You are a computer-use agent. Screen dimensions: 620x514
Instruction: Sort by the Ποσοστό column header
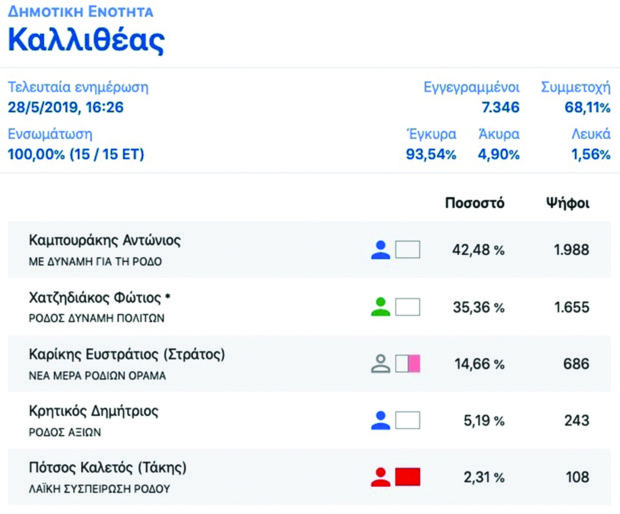(x=474, y=203)
